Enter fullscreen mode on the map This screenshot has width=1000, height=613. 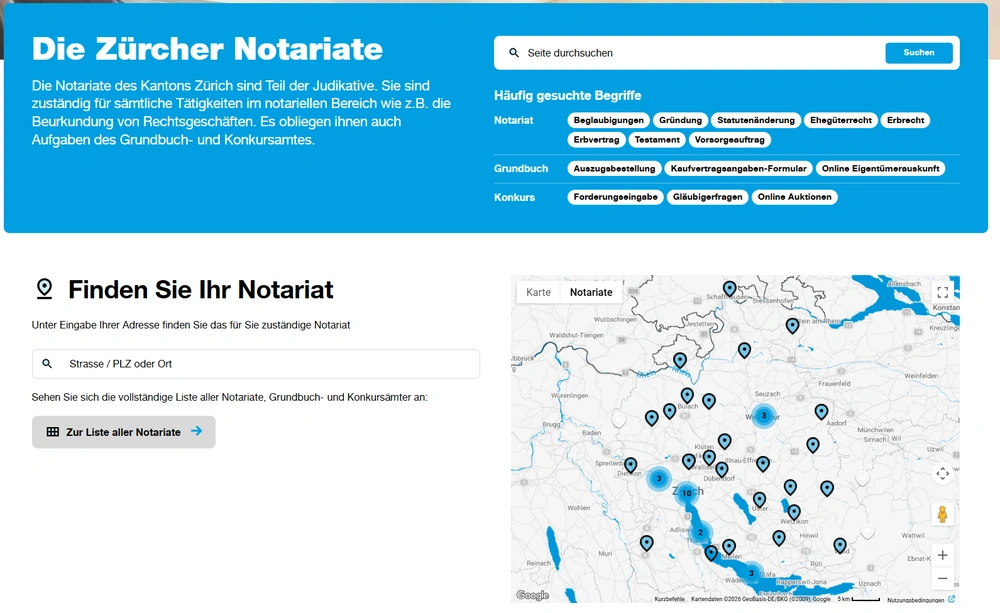[942, 292]
